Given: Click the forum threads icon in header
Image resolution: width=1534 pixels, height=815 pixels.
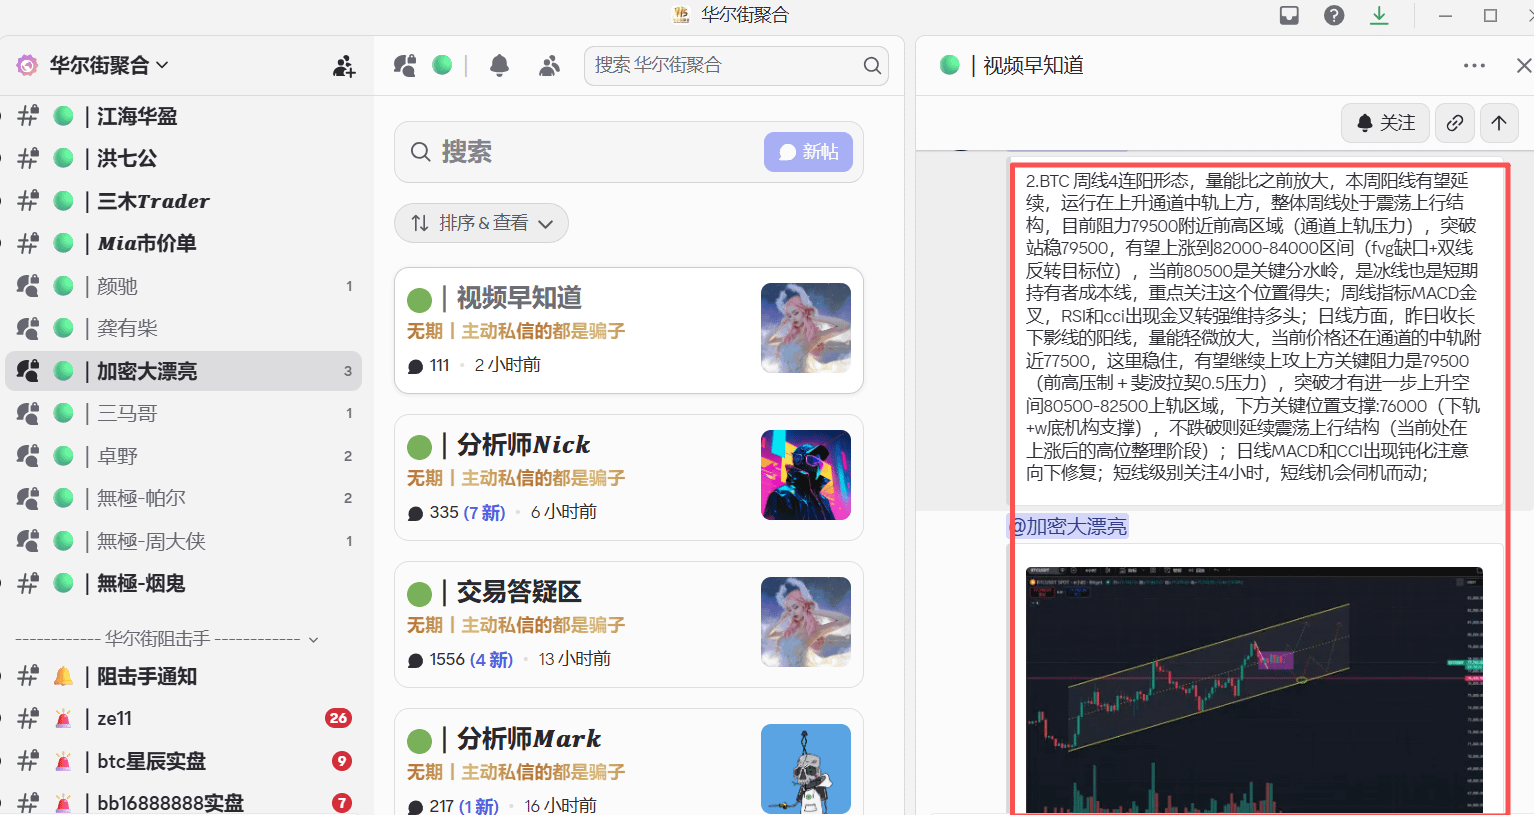Looking at the screenshot, I should [x=405, y=65].
